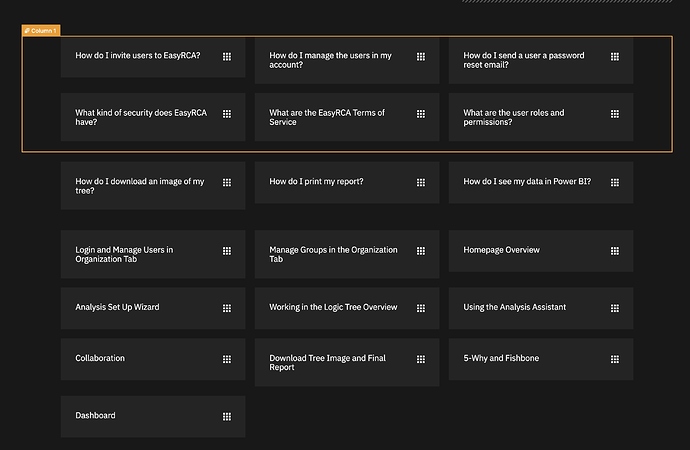
Task: Open 'Working in the Logic Tree Overview' article
Action: (x=333, y=307)
